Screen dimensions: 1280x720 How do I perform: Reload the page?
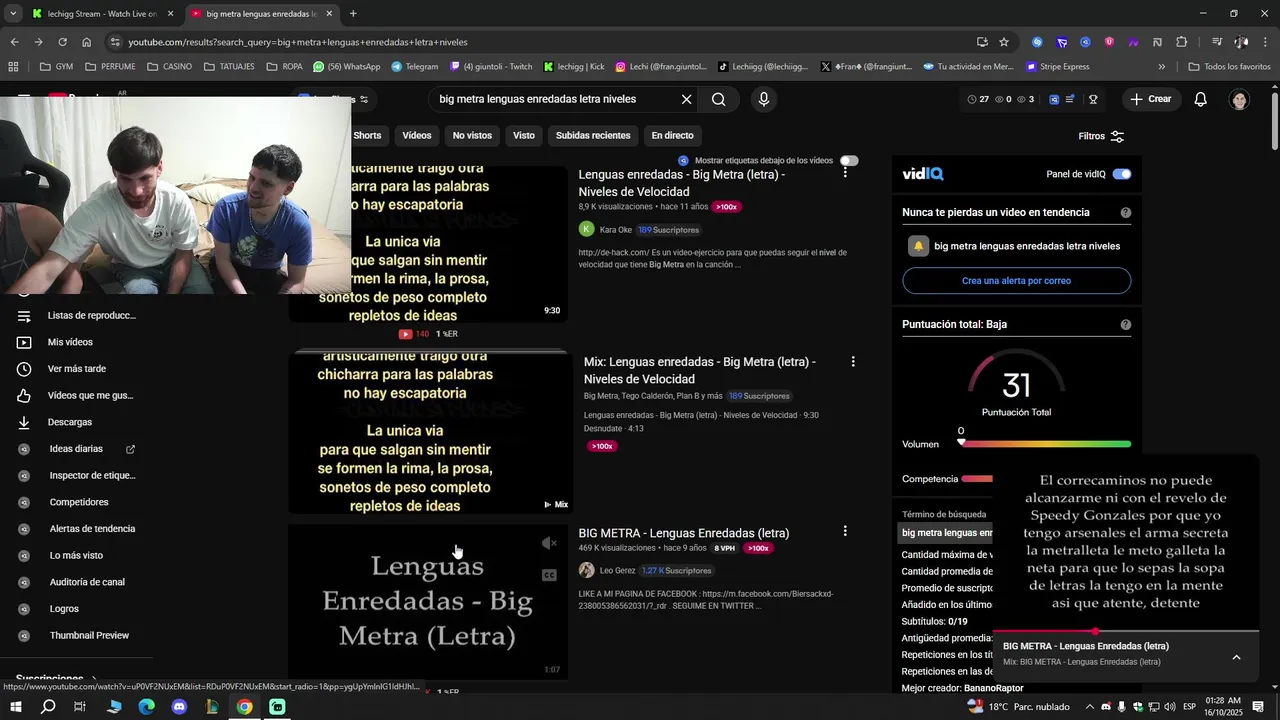pos(62,42)
